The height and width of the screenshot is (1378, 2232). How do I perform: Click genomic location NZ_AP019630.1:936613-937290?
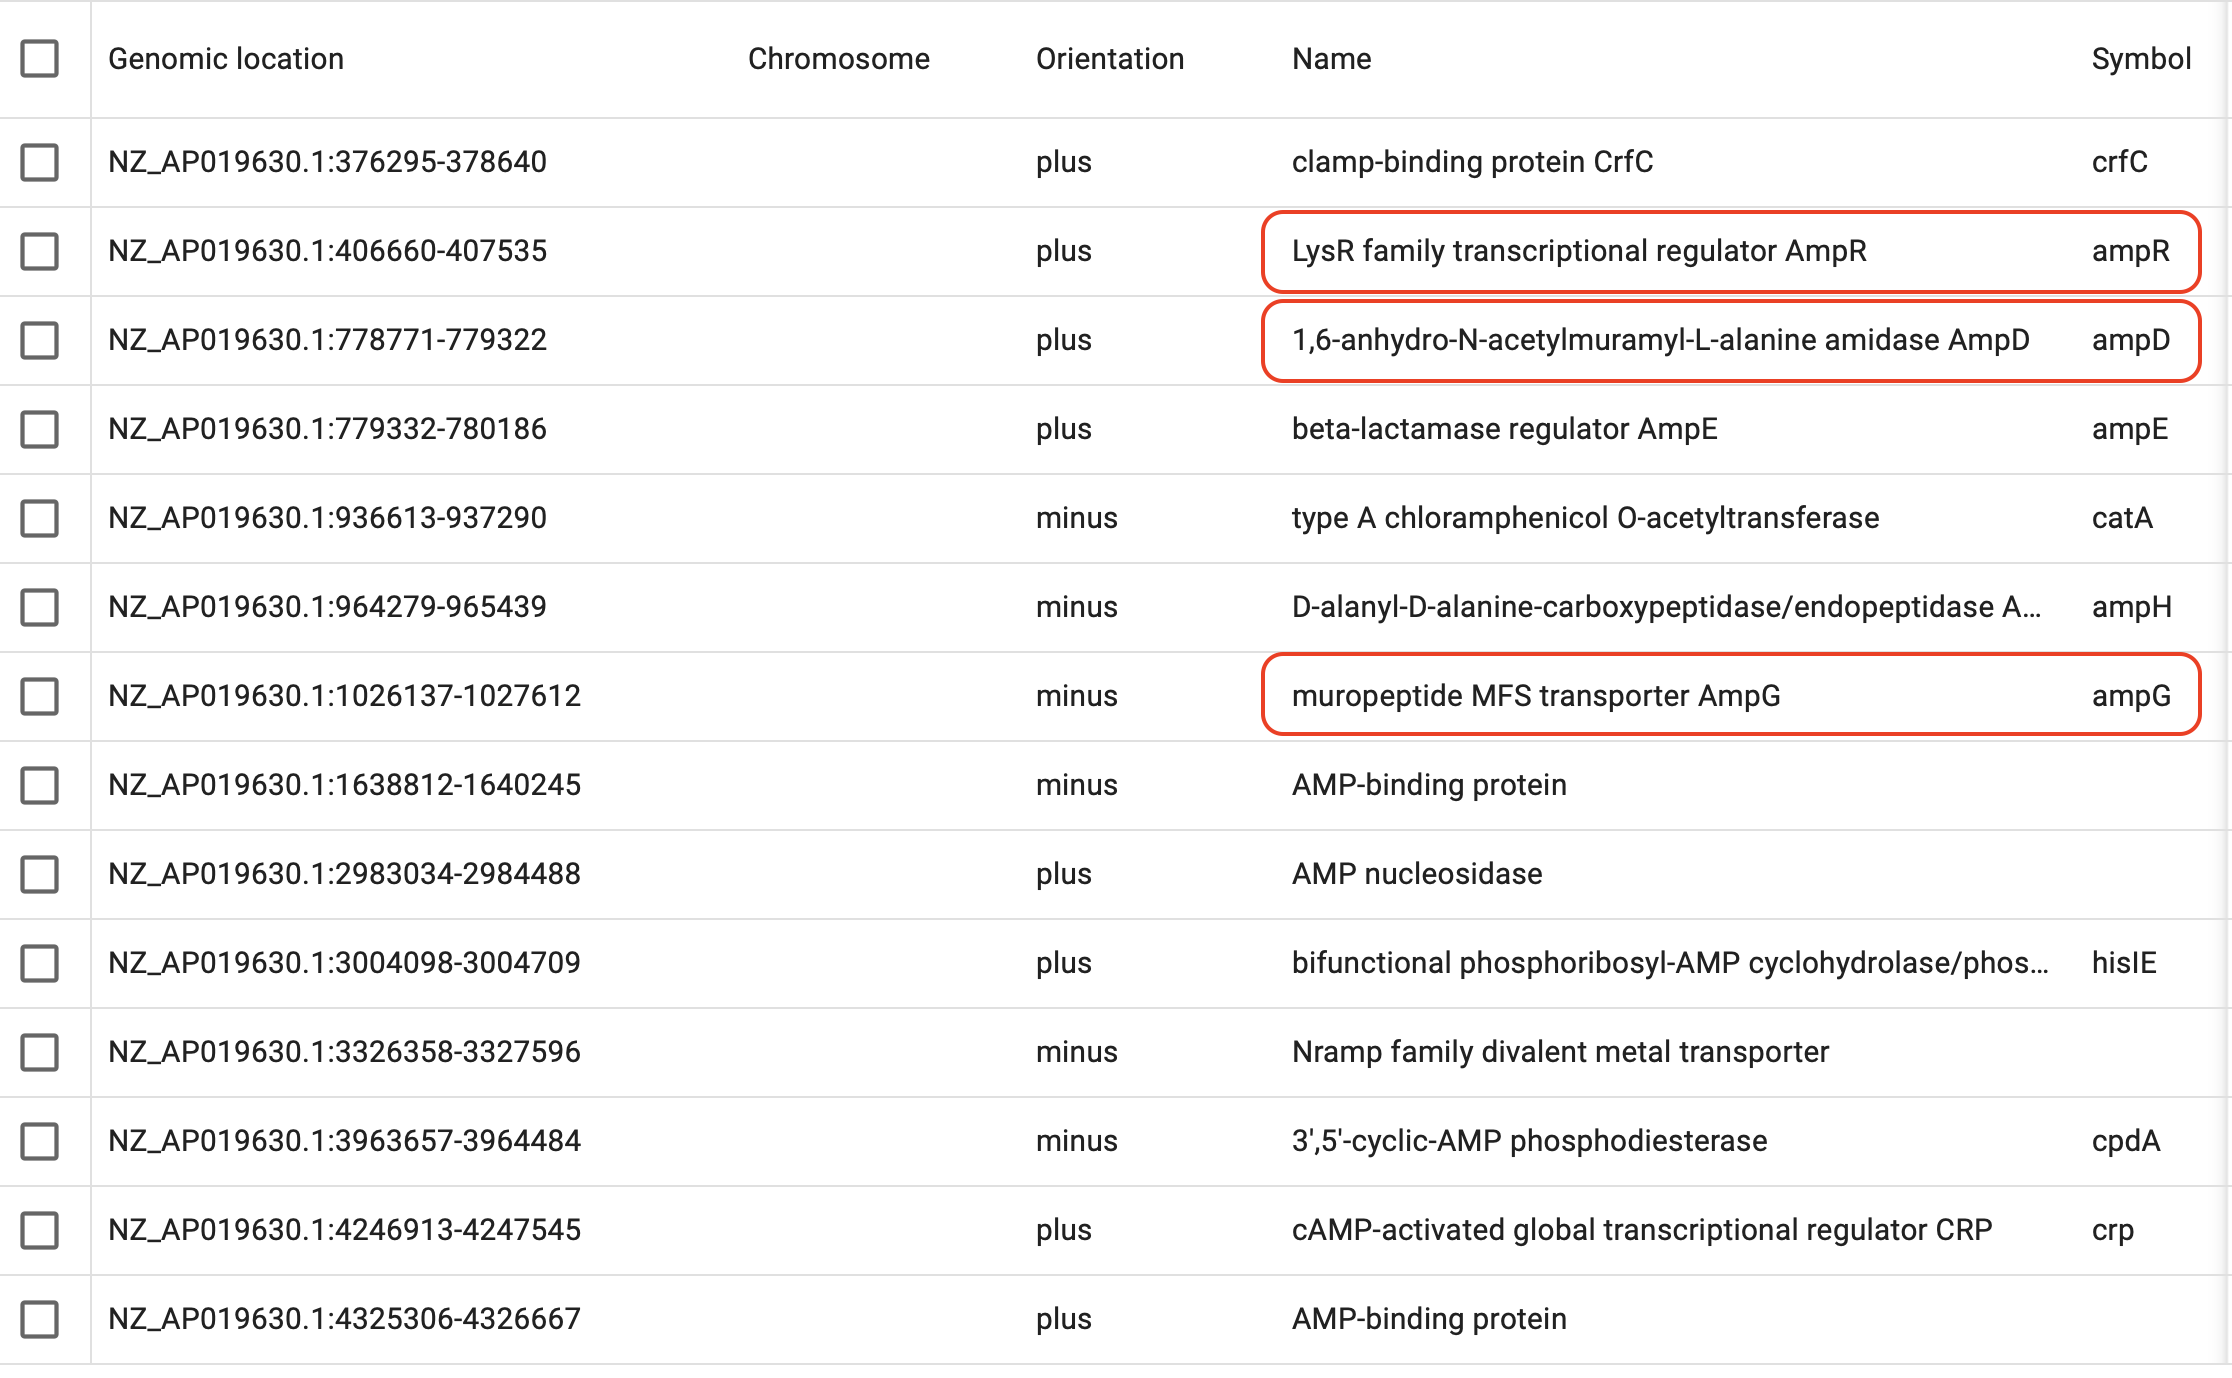[327, 518]
